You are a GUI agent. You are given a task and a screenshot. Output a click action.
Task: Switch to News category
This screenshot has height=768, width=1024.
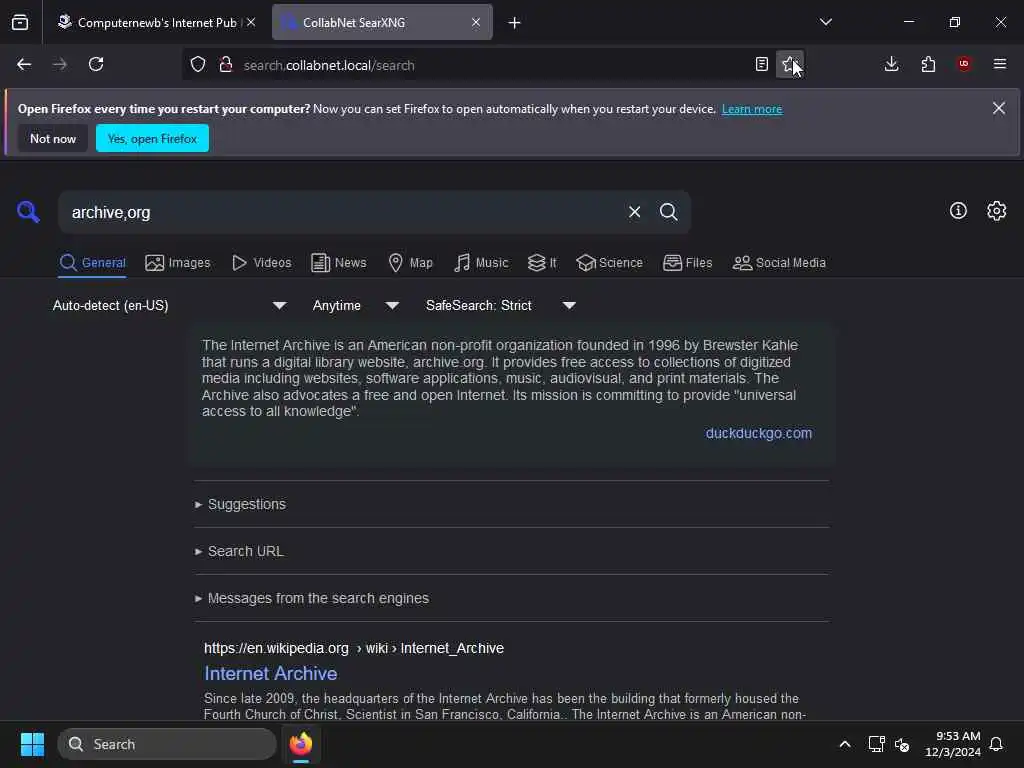[x=339, y=263]
